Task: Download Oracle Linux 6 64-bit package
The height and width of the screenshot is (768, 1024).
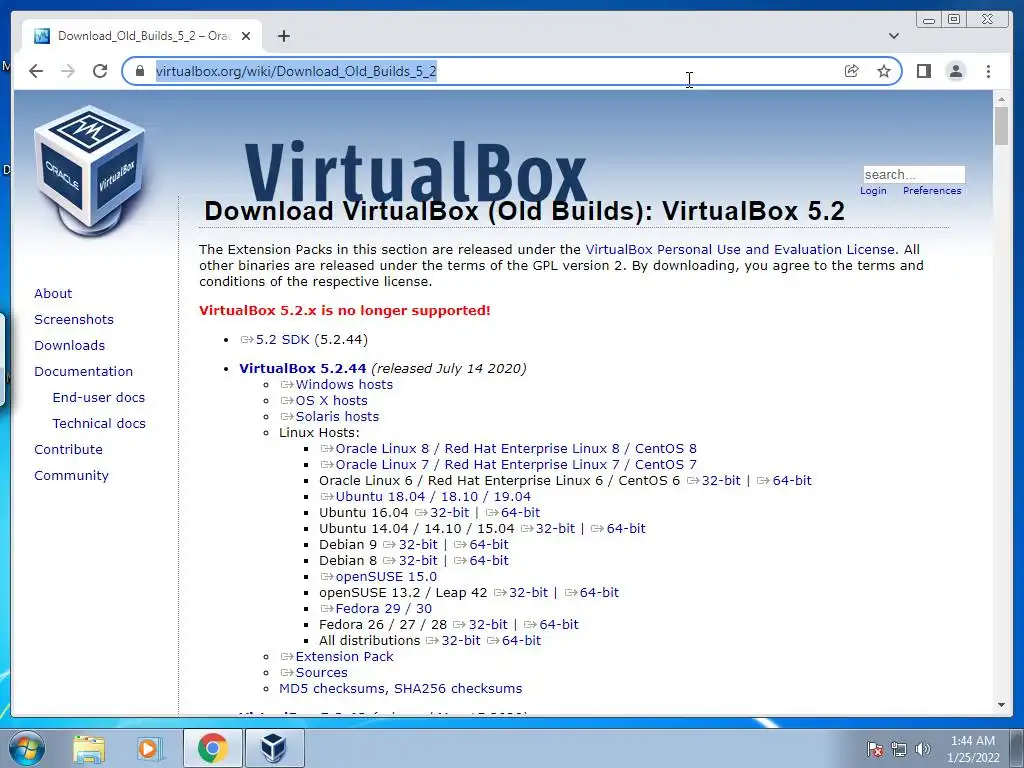Action: [x=784, y=481]
